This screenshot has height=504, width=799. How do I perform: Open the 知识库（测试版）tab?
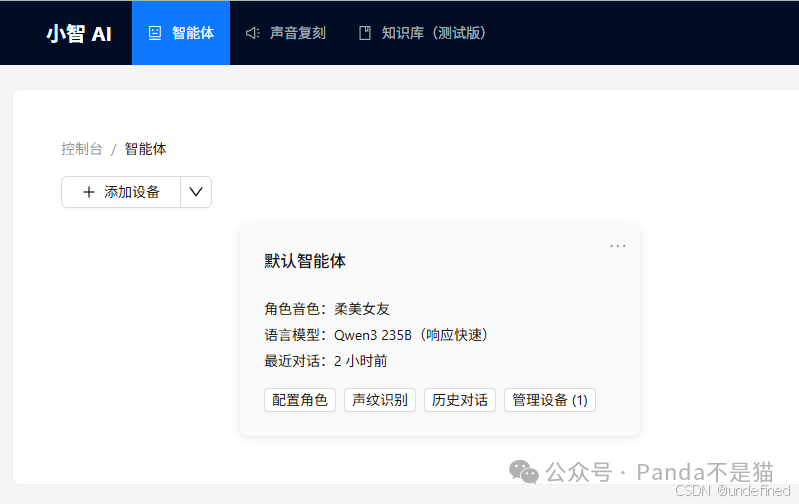click(x=422, y=33)
